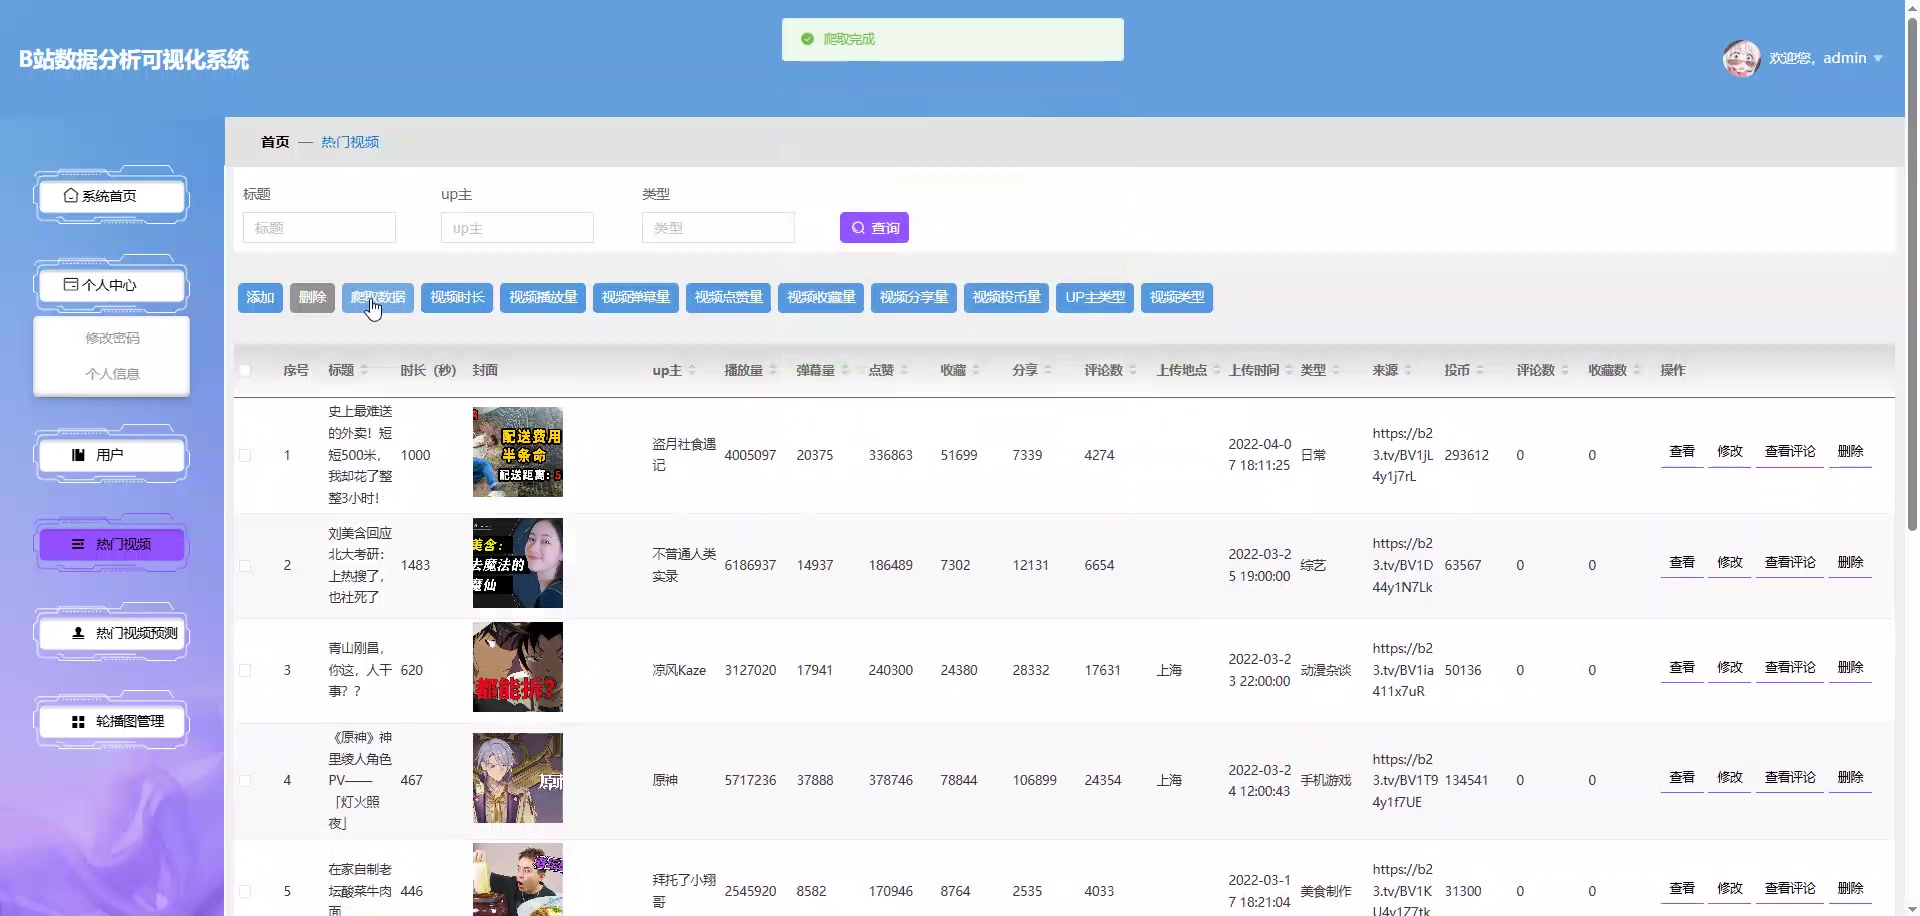Sort by 播放量 using its sort icon
This screenshot has width=1920, height=916.
[x=774, y=370]
